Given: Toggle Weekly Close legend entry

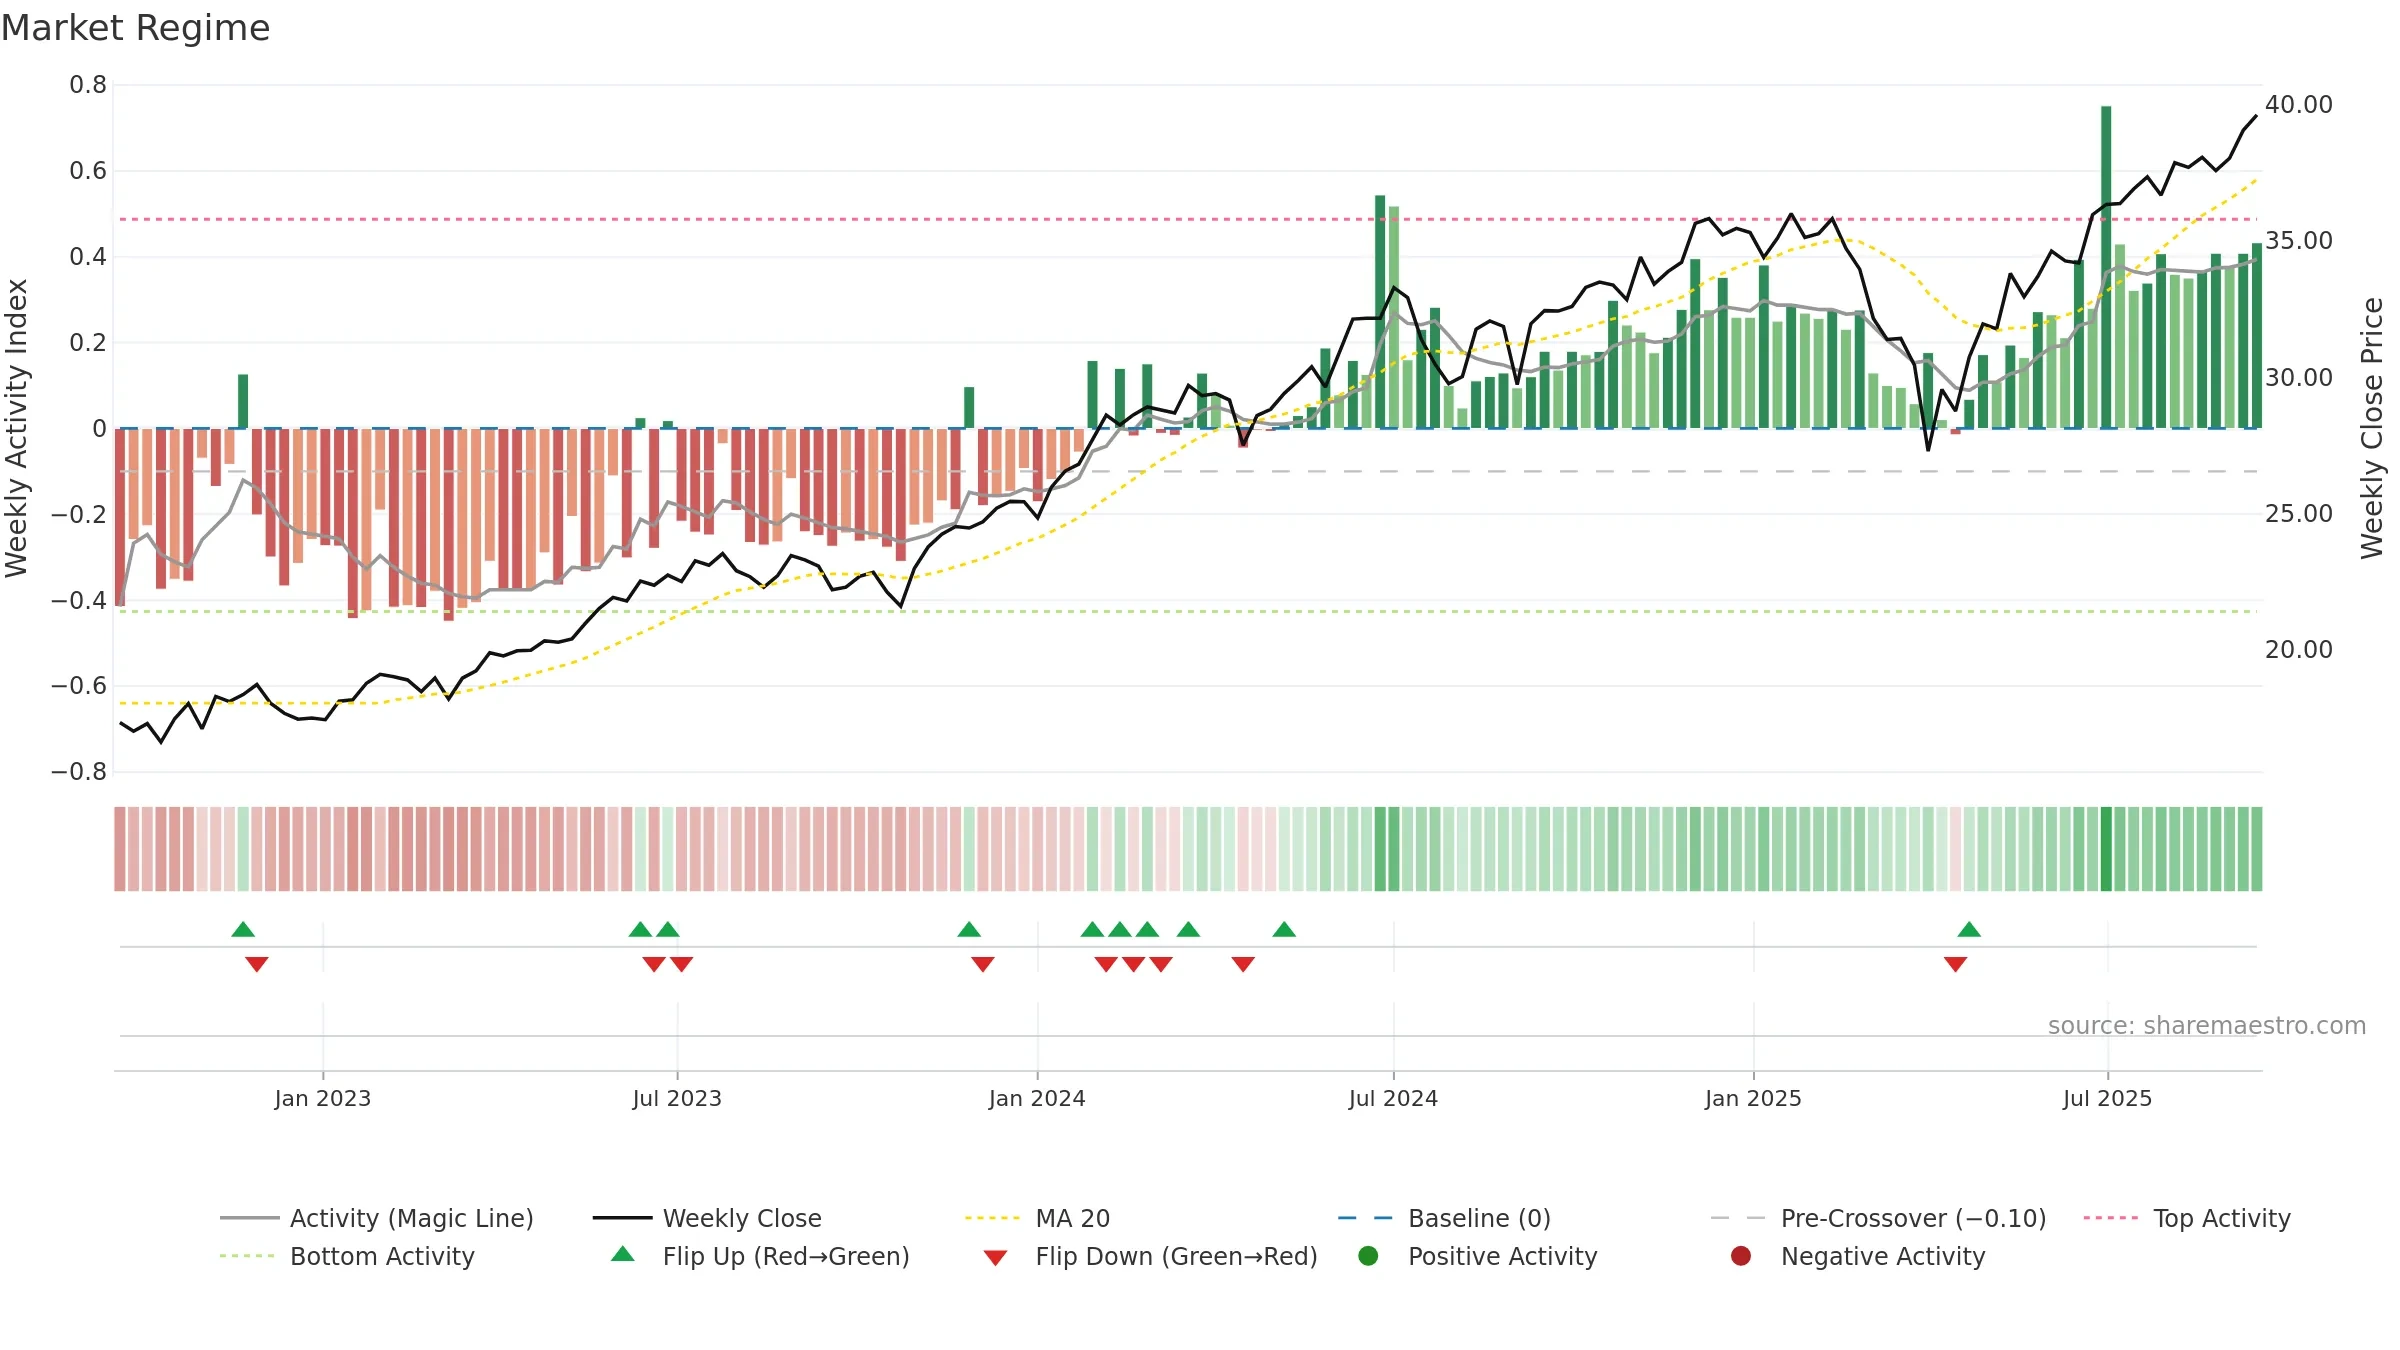Looking at the screenshot, I should [707, 1218].
